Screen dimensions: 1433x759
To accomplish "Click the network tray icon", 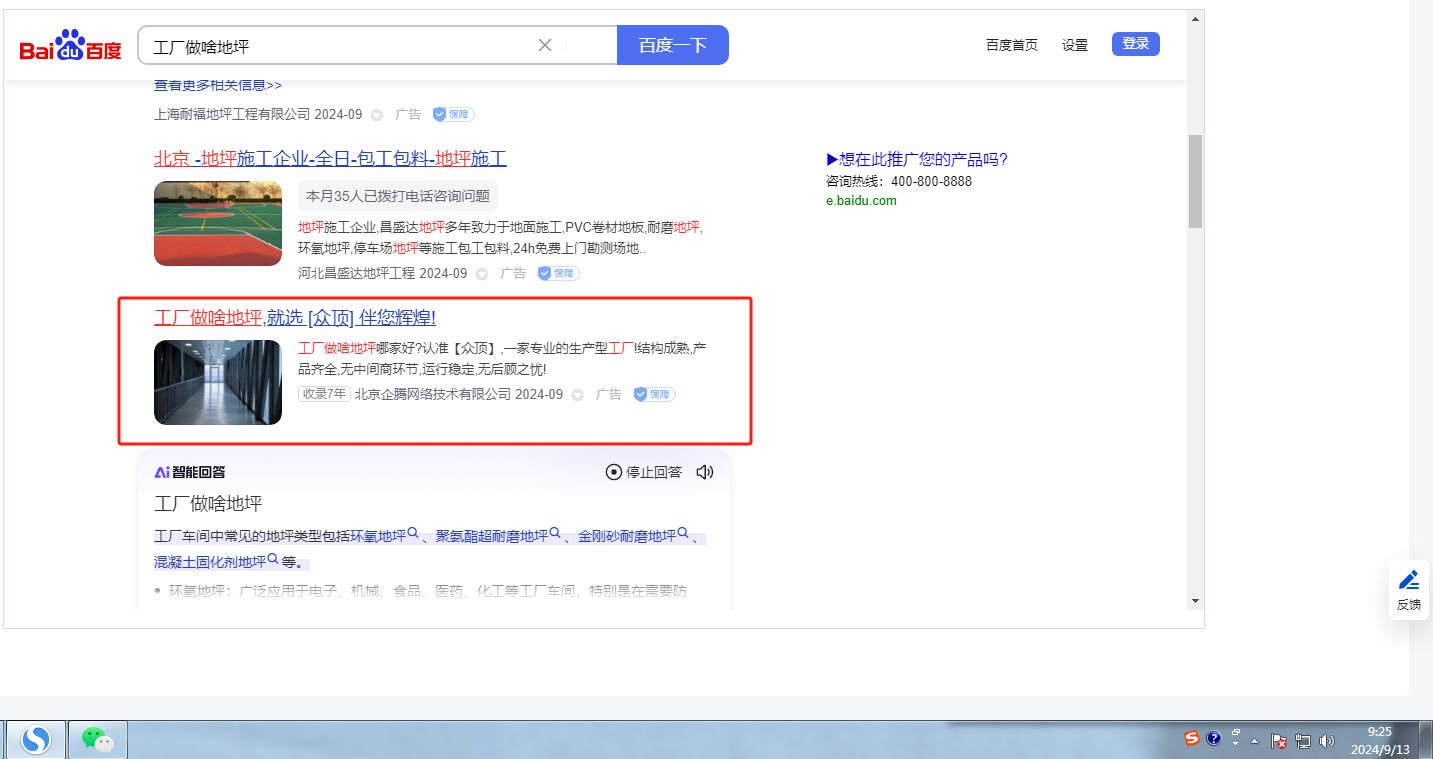I will [x=1303, y=741].
